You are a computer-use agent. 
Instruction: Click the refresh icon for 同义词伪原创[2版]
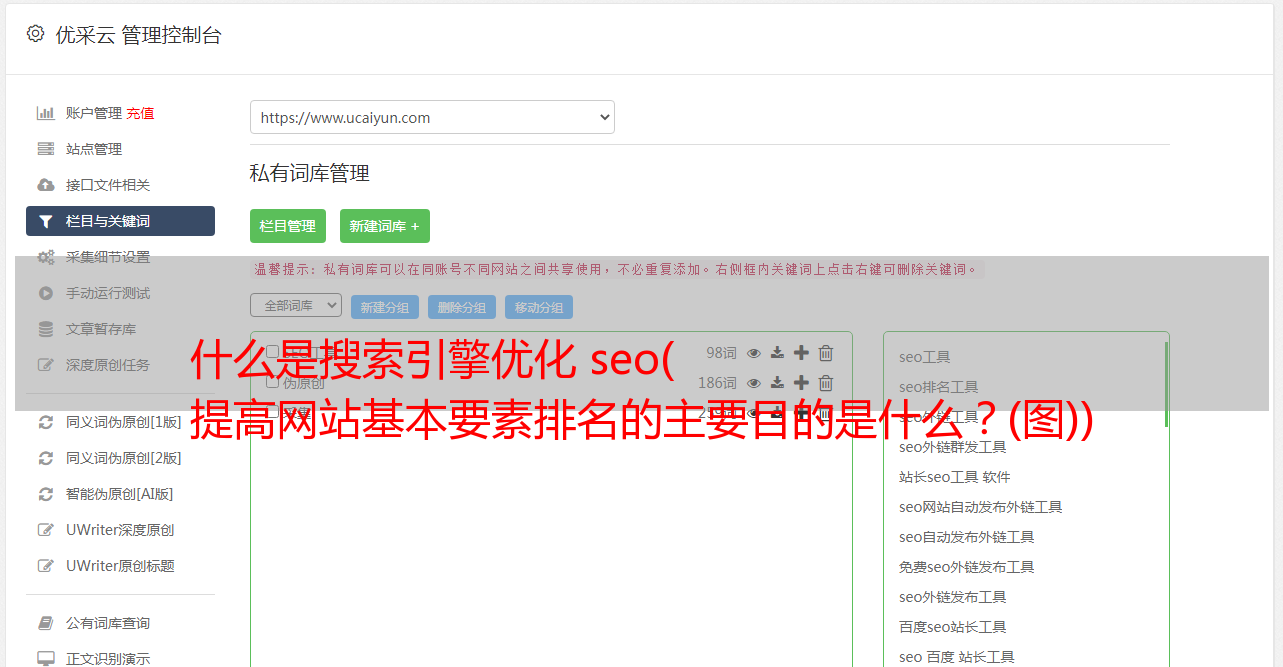(x=46, y=458)
